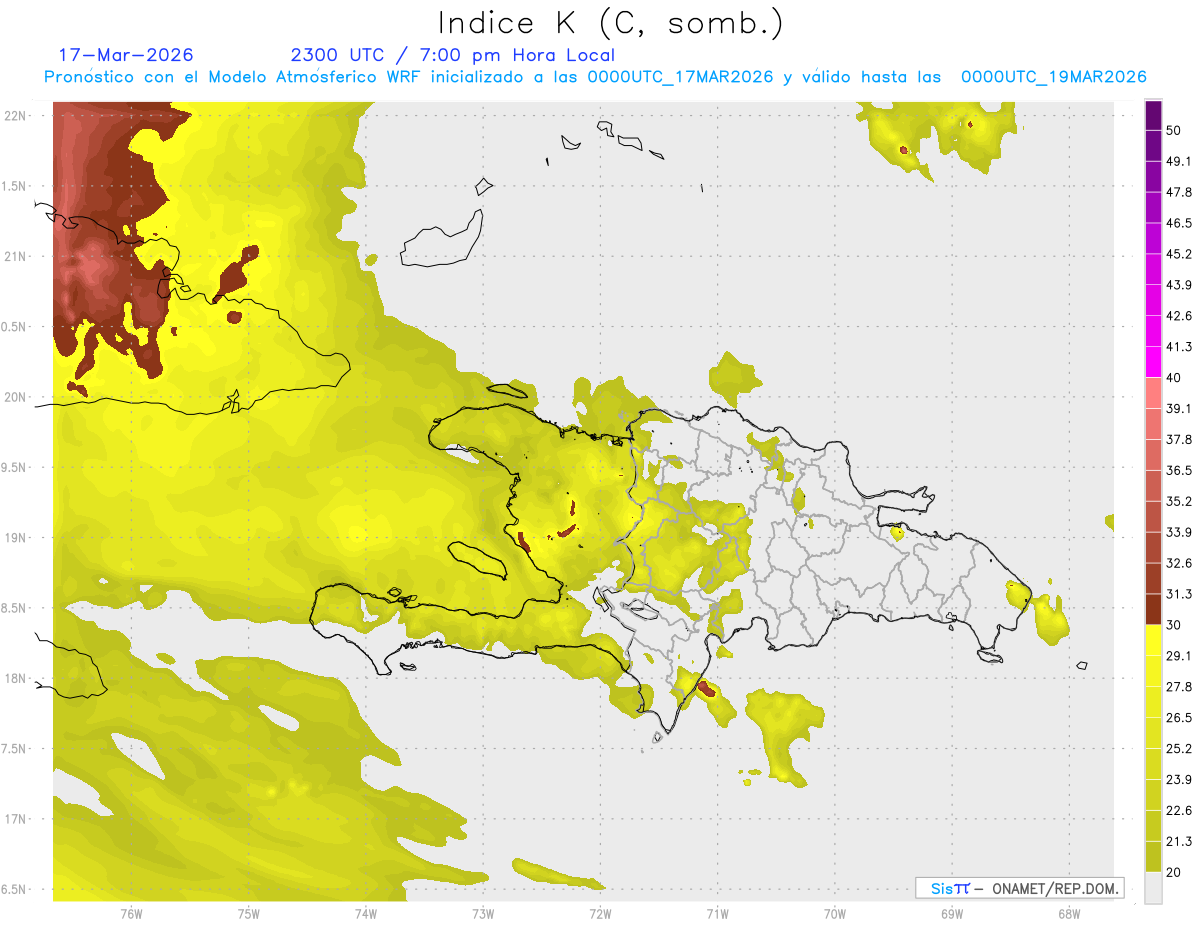Click the legend value "29.1"
The image size is (1200, 927).
click(1179, 656)
